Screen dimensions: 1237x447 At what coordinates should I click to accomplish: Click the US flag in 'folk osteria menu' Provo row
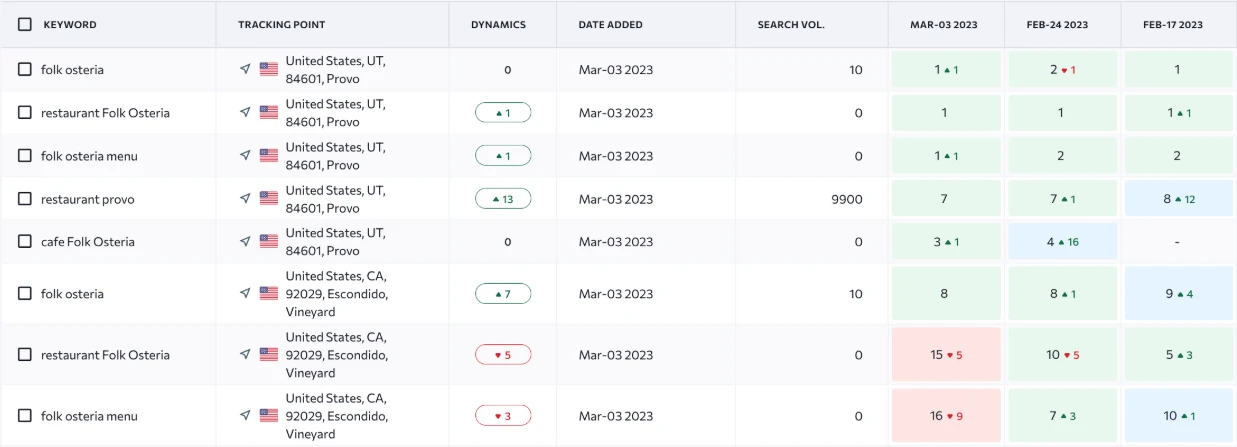pos(269,155)
